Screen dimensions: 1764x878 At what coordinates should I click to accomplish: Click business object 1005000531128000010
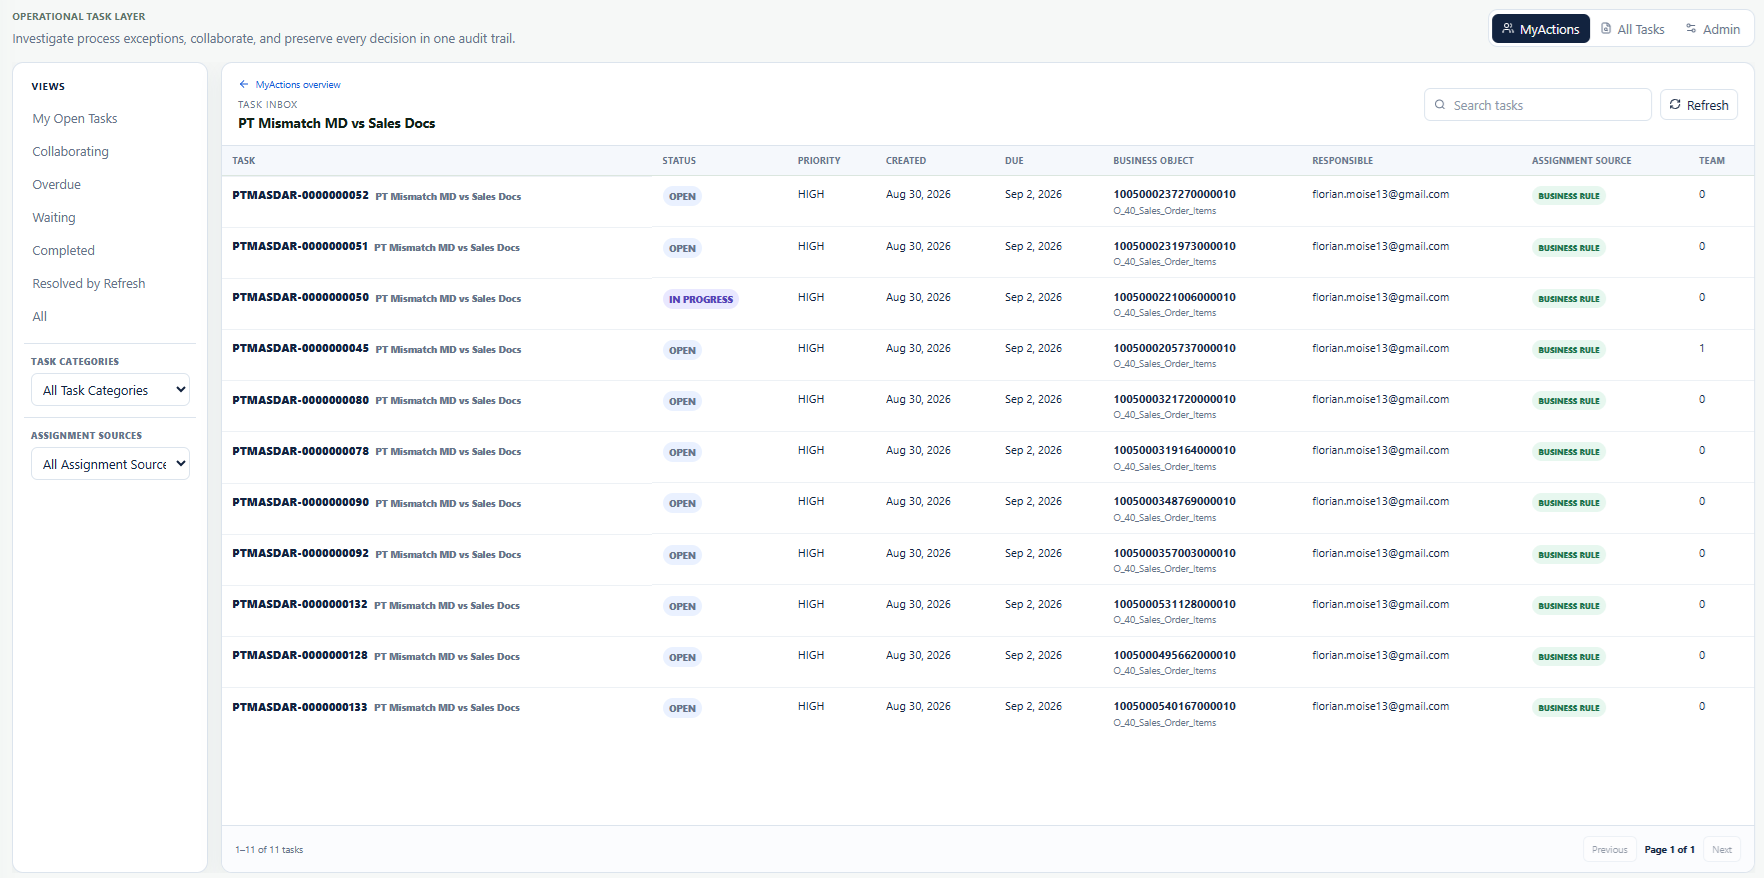pyautogui.click(x=1174, y=604)
